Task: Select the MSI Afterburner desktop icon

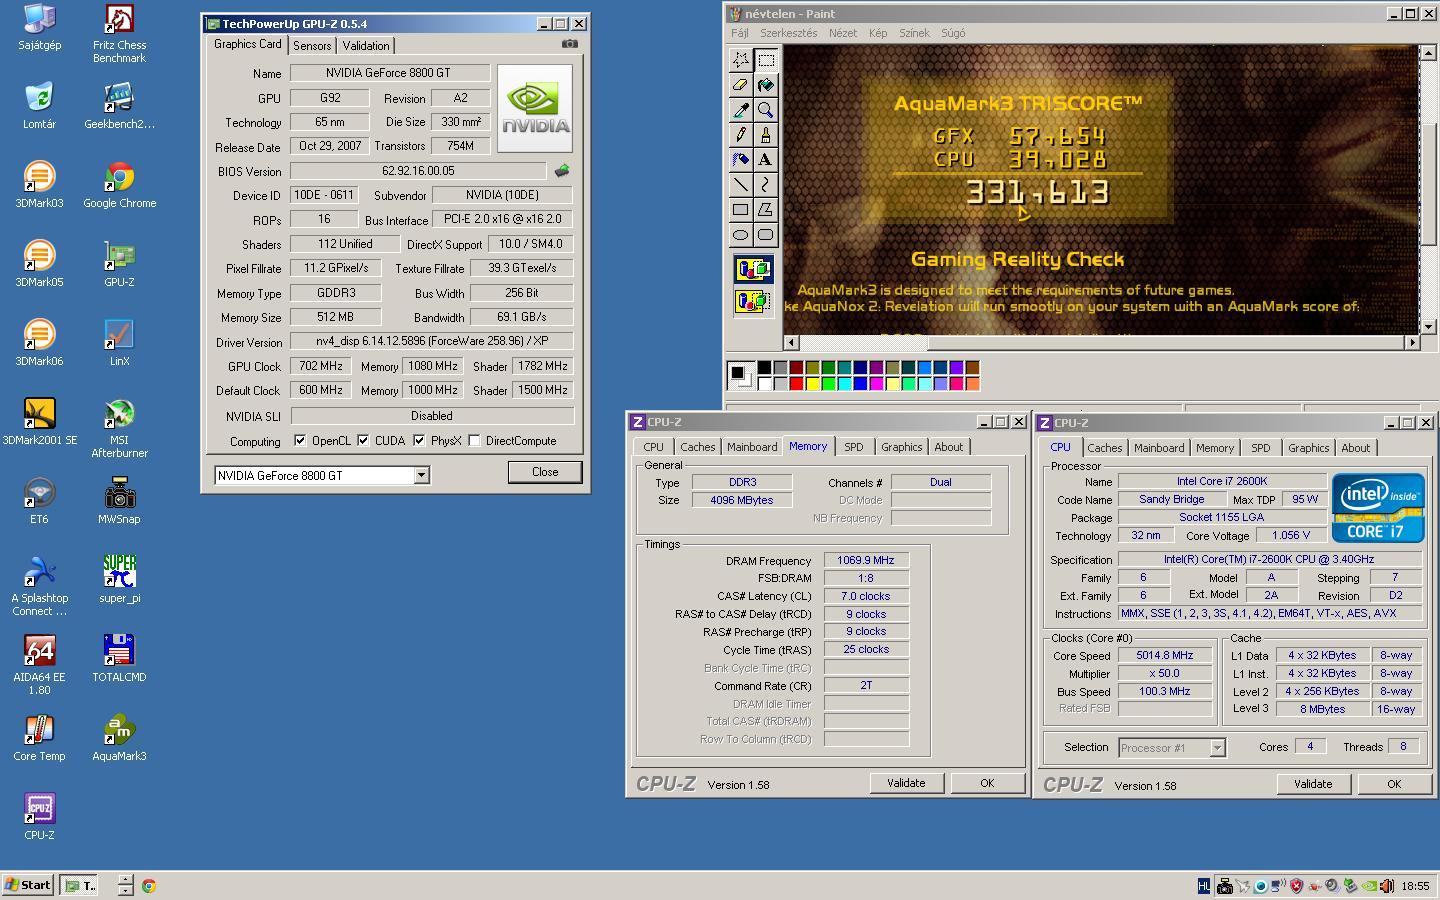Action: click(x=119, y=429)
